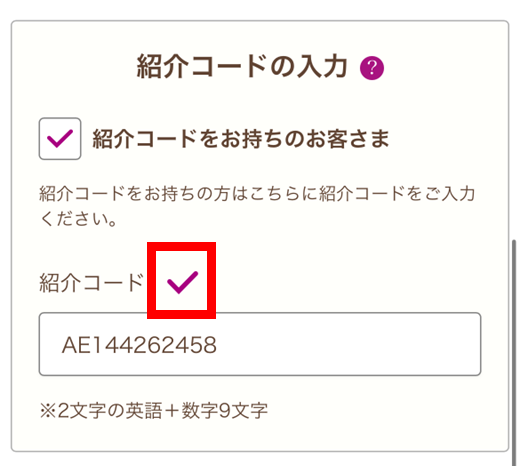The height and width of the screenshot is (466, 520).
Task: Click blank panel area below the hint text
Action: (260, 435)
